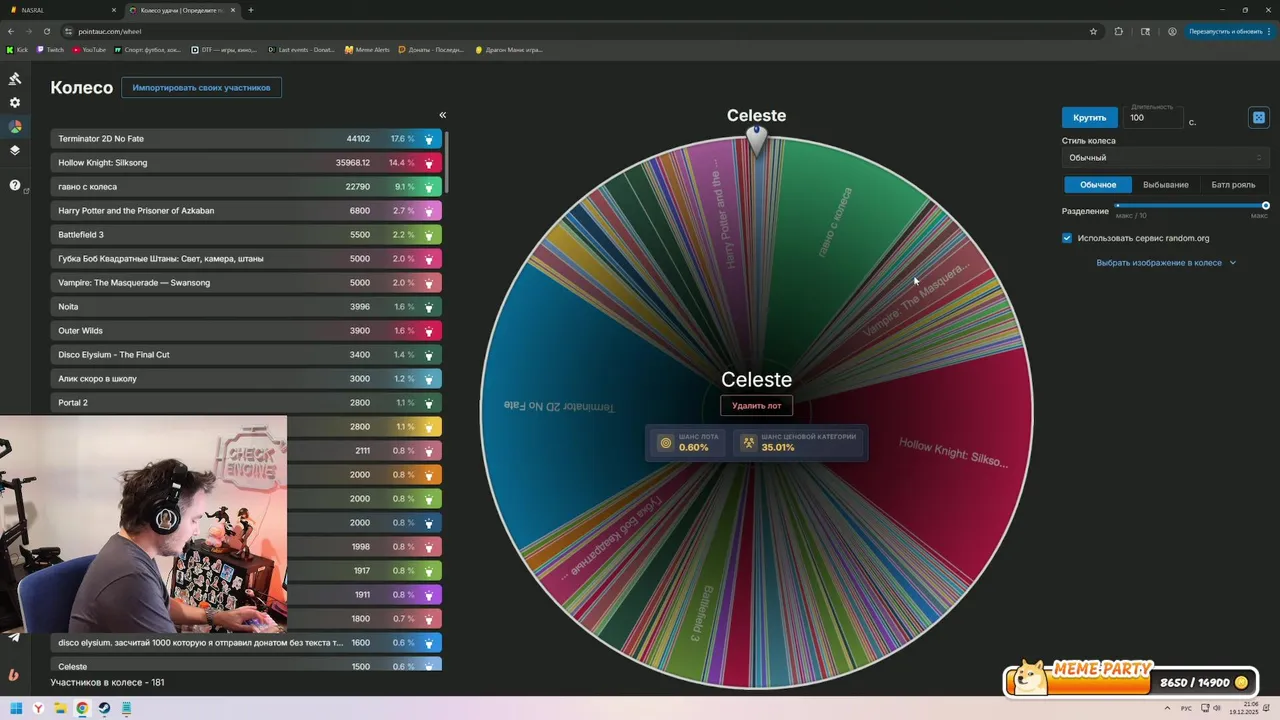Toggle the random.org service checkbox
The height and width of the screenshot is (720, 1280).
pos(1067,238)
